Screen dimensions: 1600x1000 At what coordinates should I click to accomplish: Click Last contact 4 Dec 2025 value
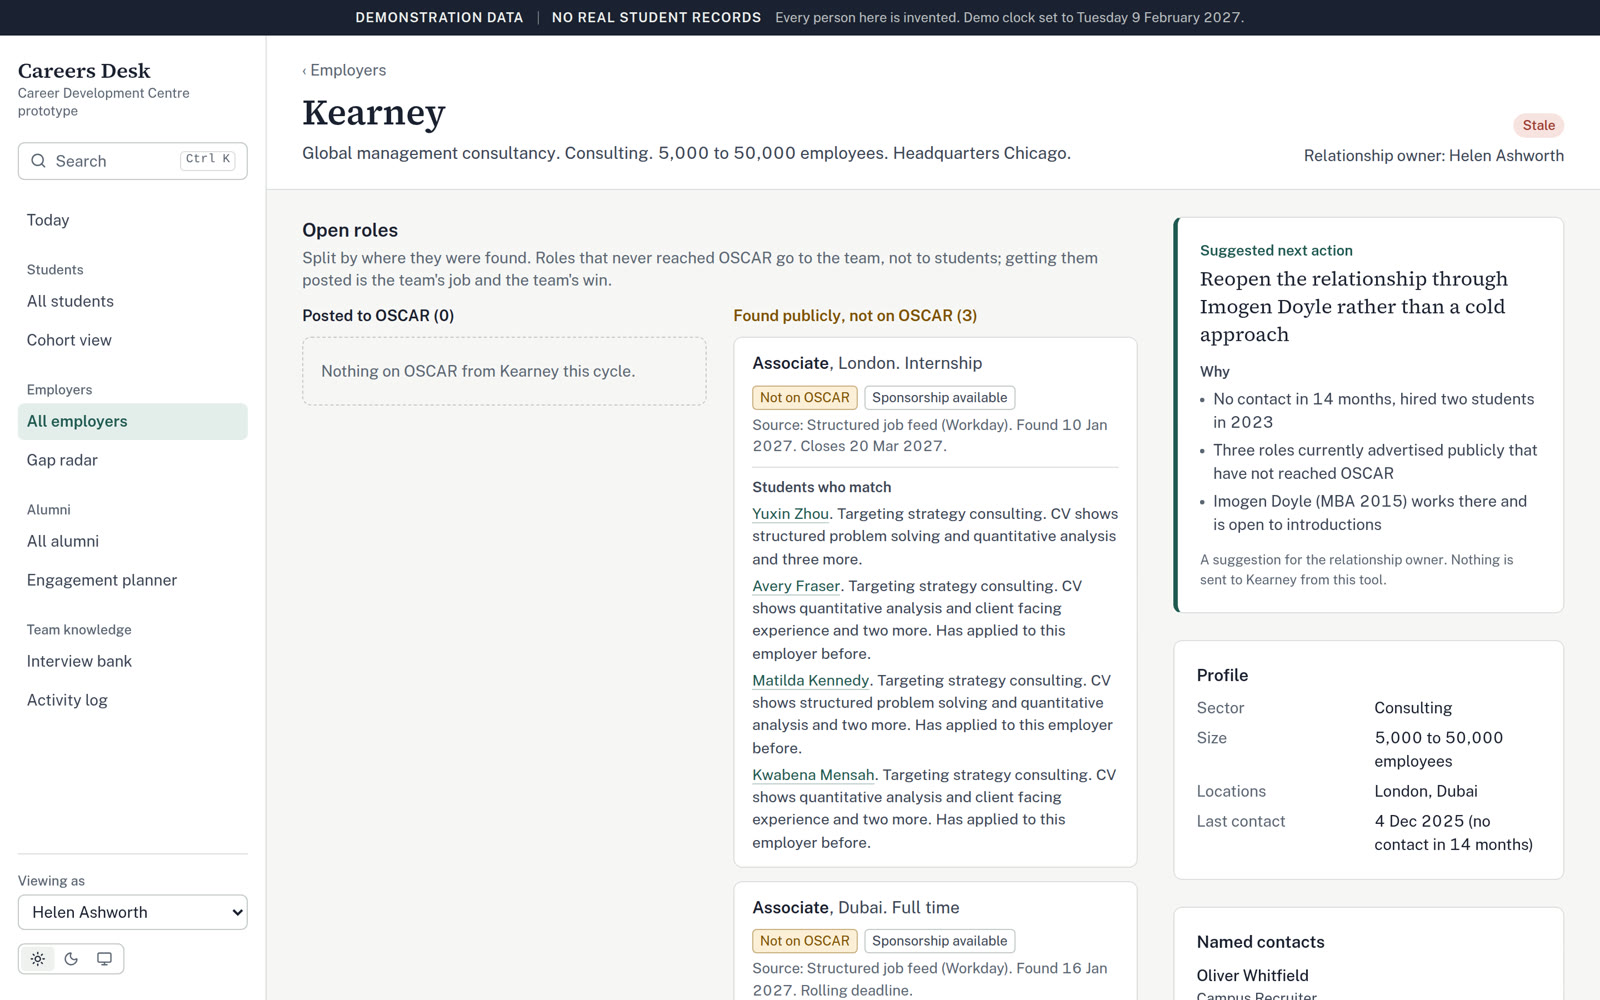tap(1453, 832)
